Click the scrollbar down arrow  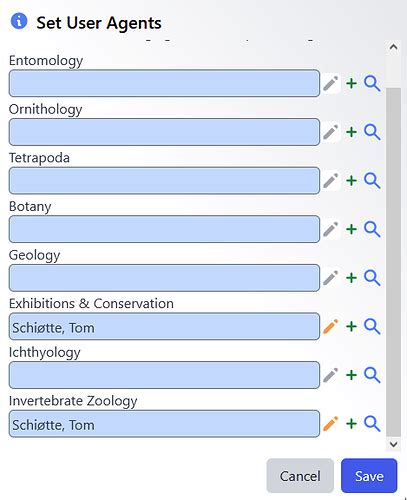(x=393, y=444)
